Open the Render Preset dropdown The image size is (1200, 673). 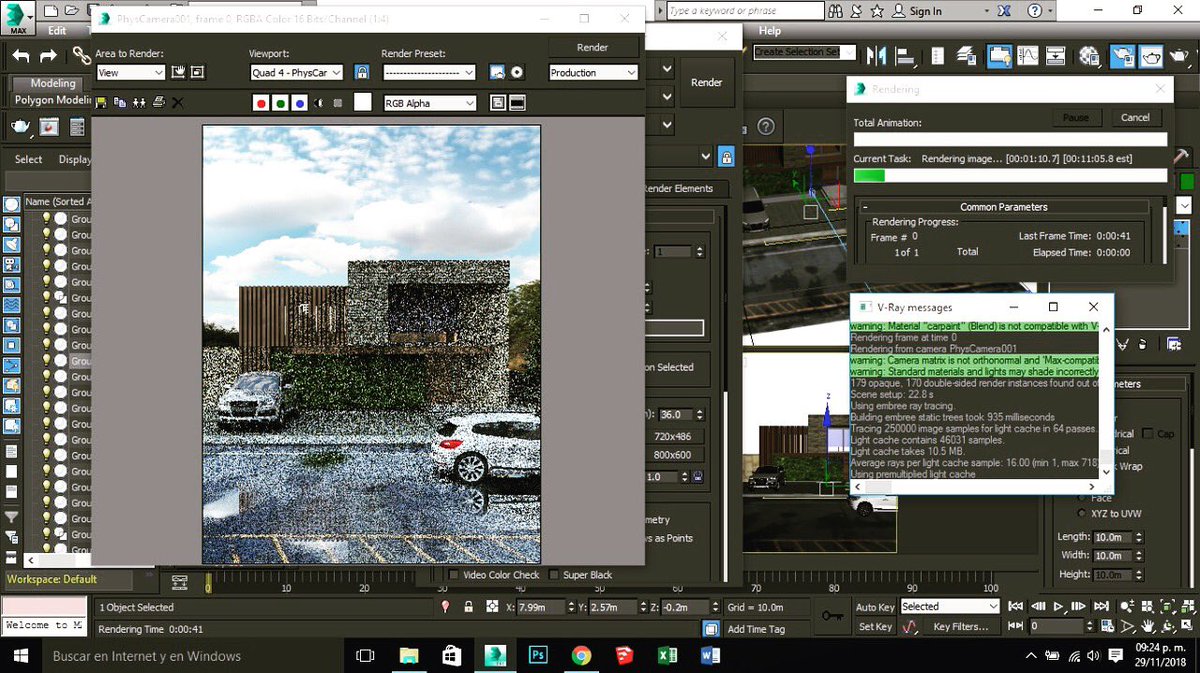[428, 73]
